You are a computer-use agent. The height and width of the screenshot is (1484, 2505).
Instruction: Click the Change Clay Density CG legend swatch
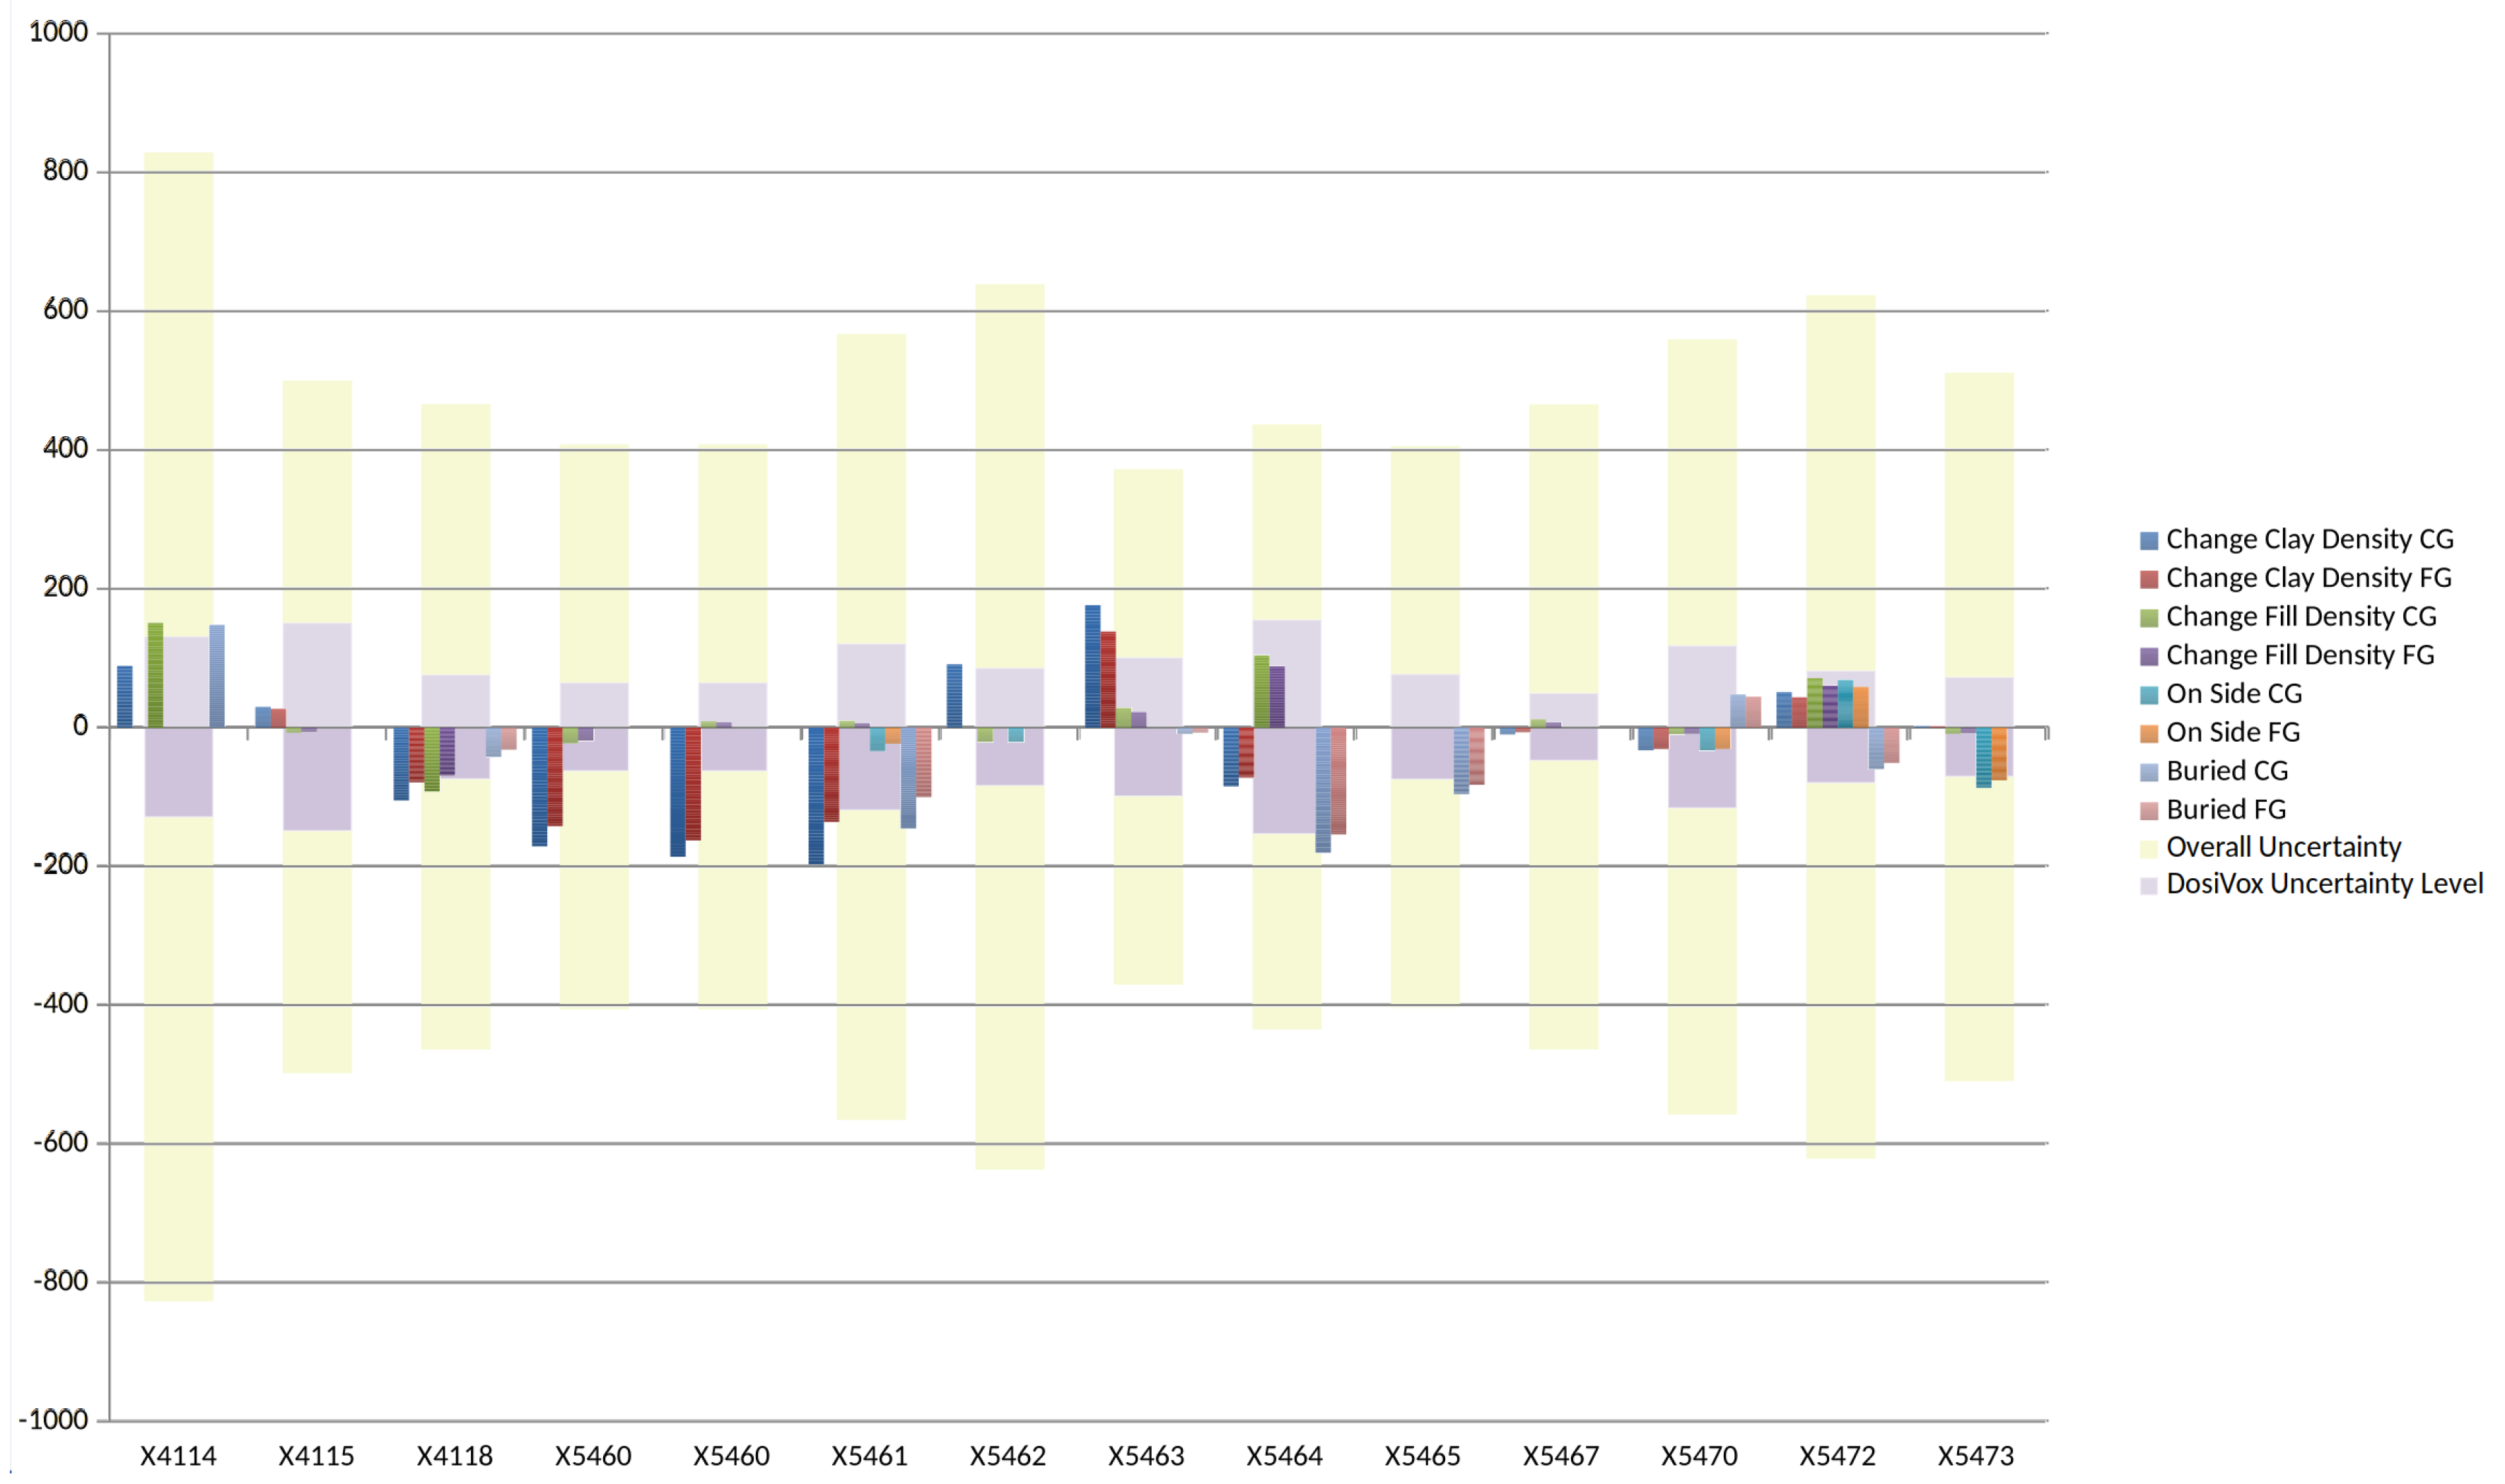2148,541
